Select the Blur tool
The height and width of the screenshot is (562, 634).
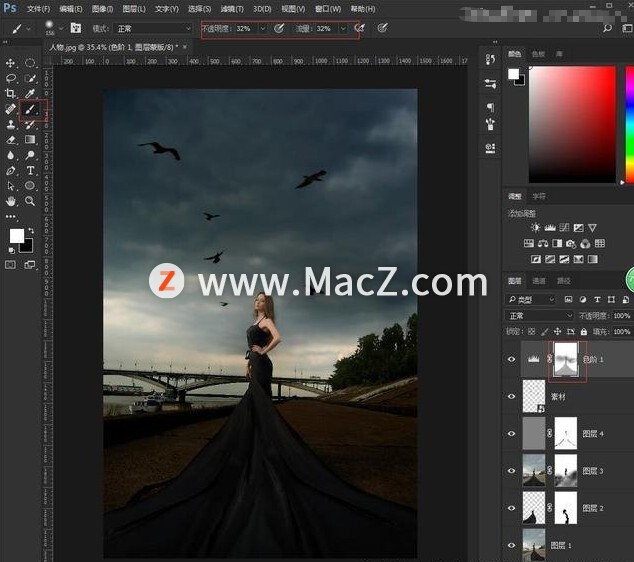[x=10, y=155]
